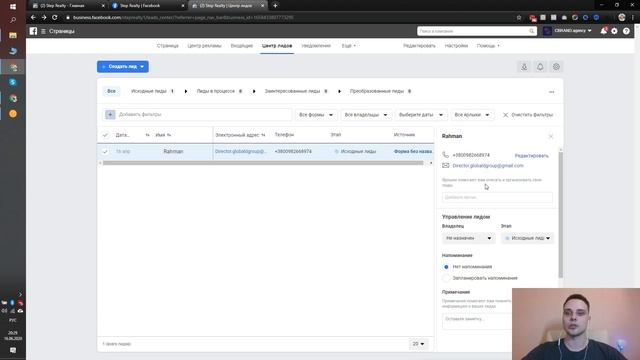Open Создать лид dropdown button
Image resolution: width=640 pixels, height=360 pixels.
(x=123, y=67)
